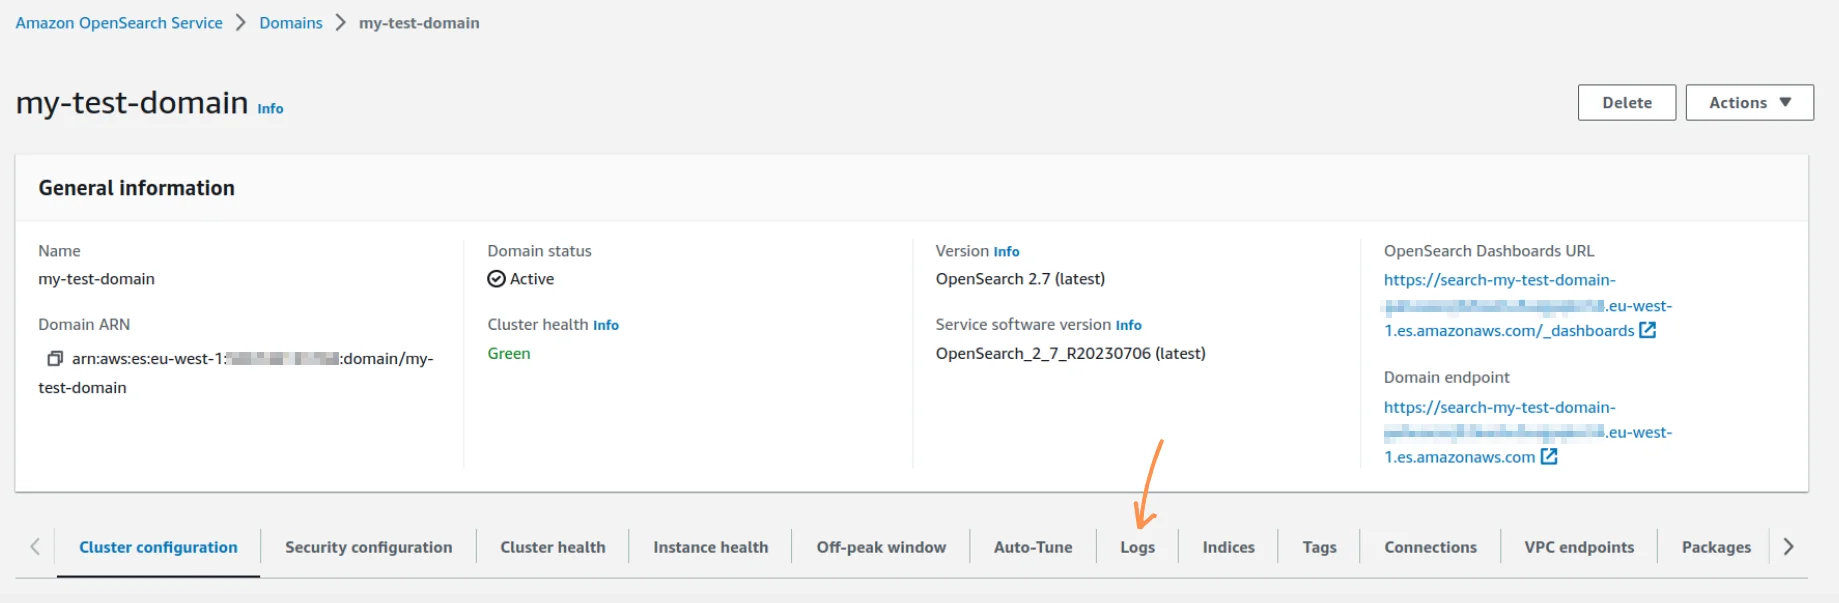Switch to the Logs tab
Screen dimensions: 1839x603
pyautogui.click(x=1137, y=547)
